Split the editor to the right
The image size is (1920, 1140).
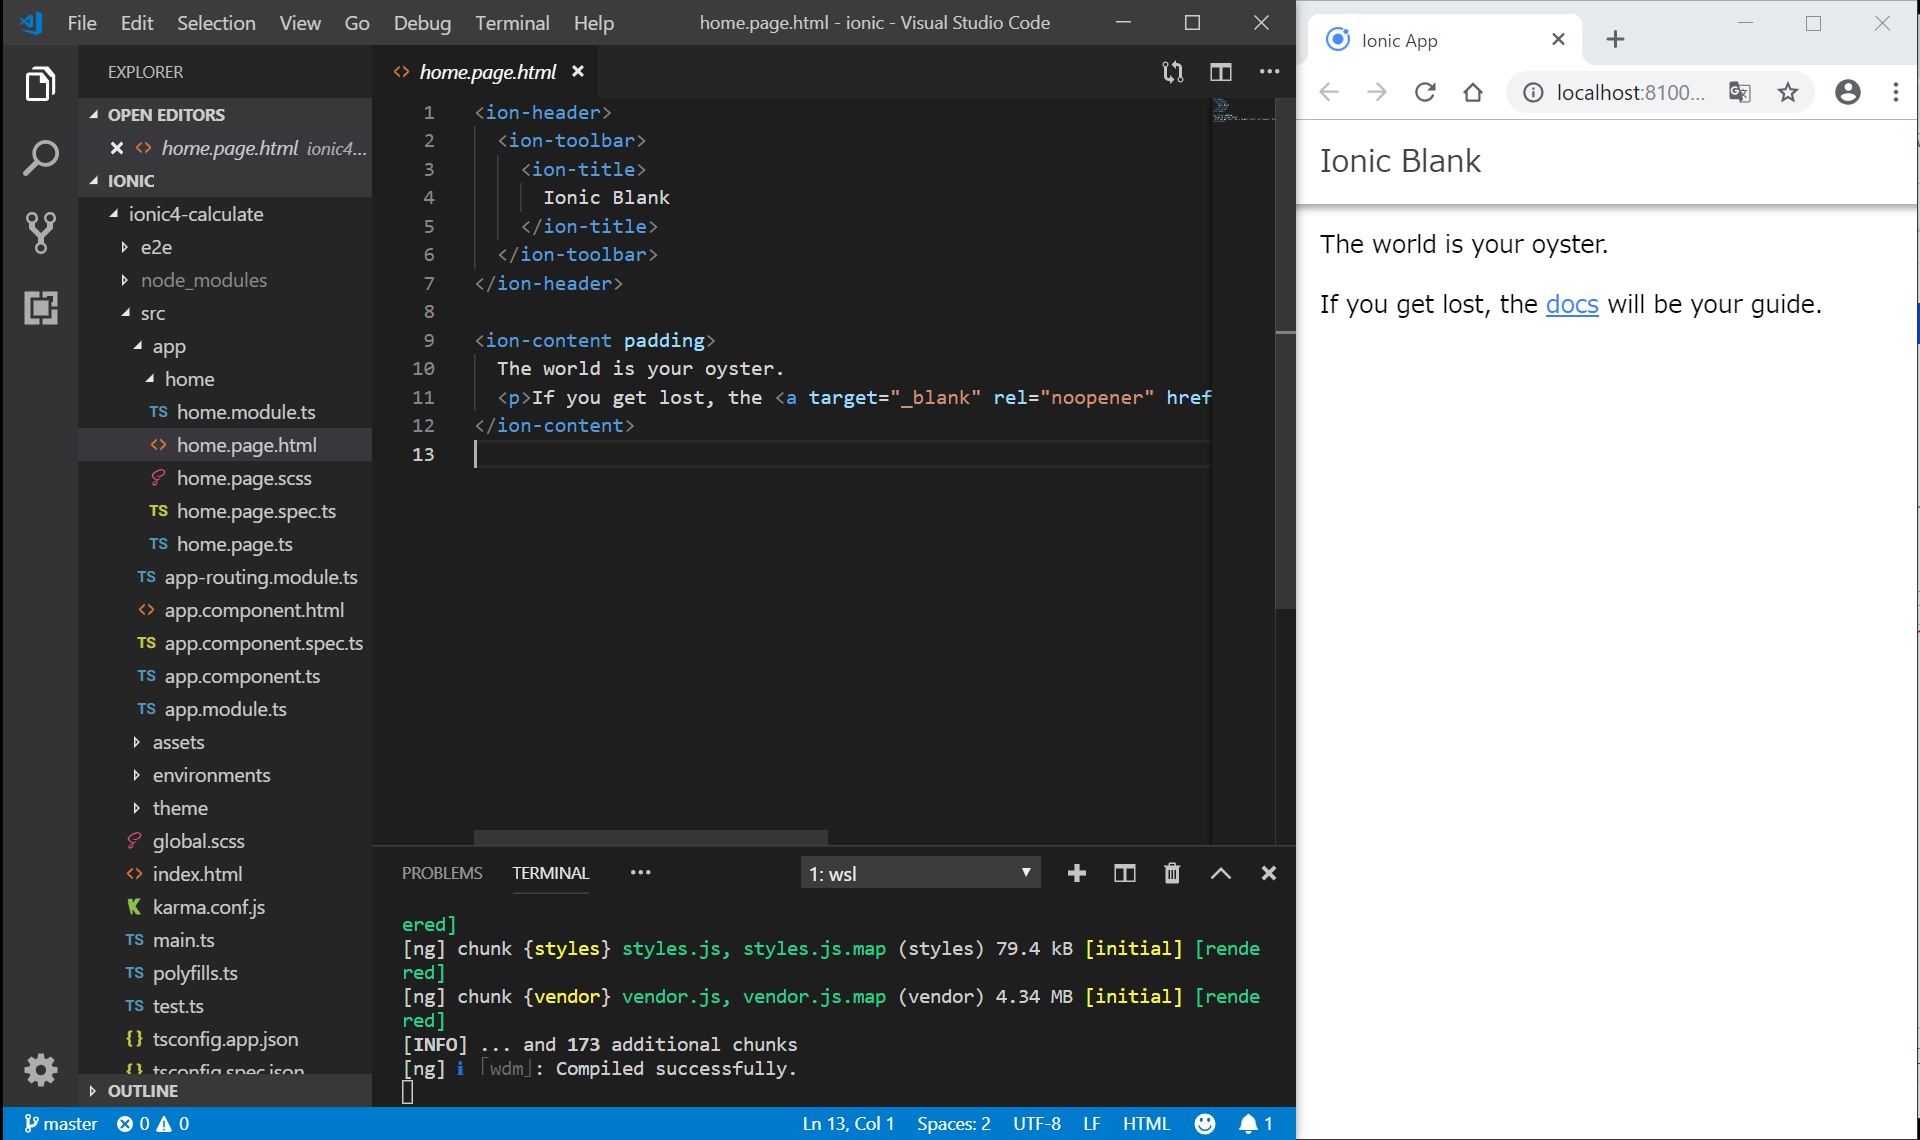[x=1220, y=72]
